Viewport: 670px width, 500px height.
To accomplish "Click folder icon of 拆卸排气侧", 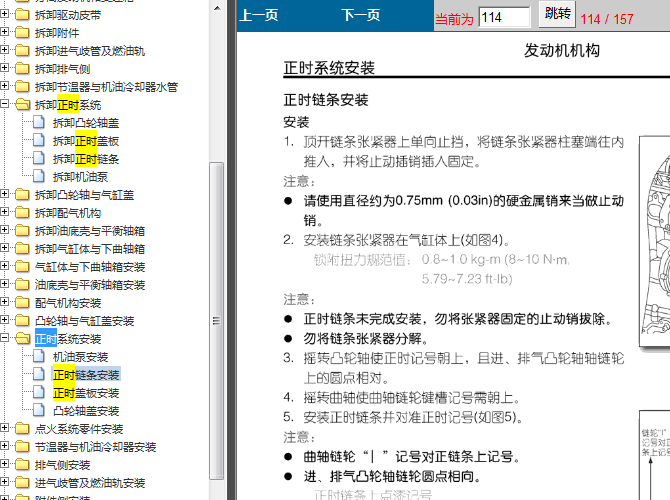I will pos(22,68).
